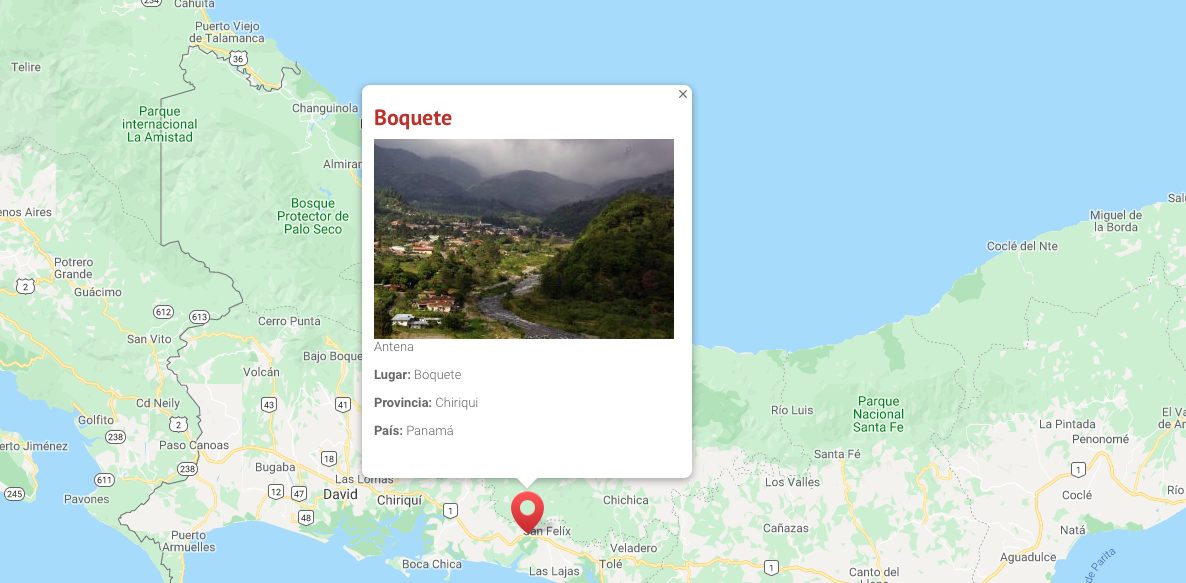Screen dimensions: 1186x583
Task: Click the Puerto Armuelles label
Action: click(188, 541)
